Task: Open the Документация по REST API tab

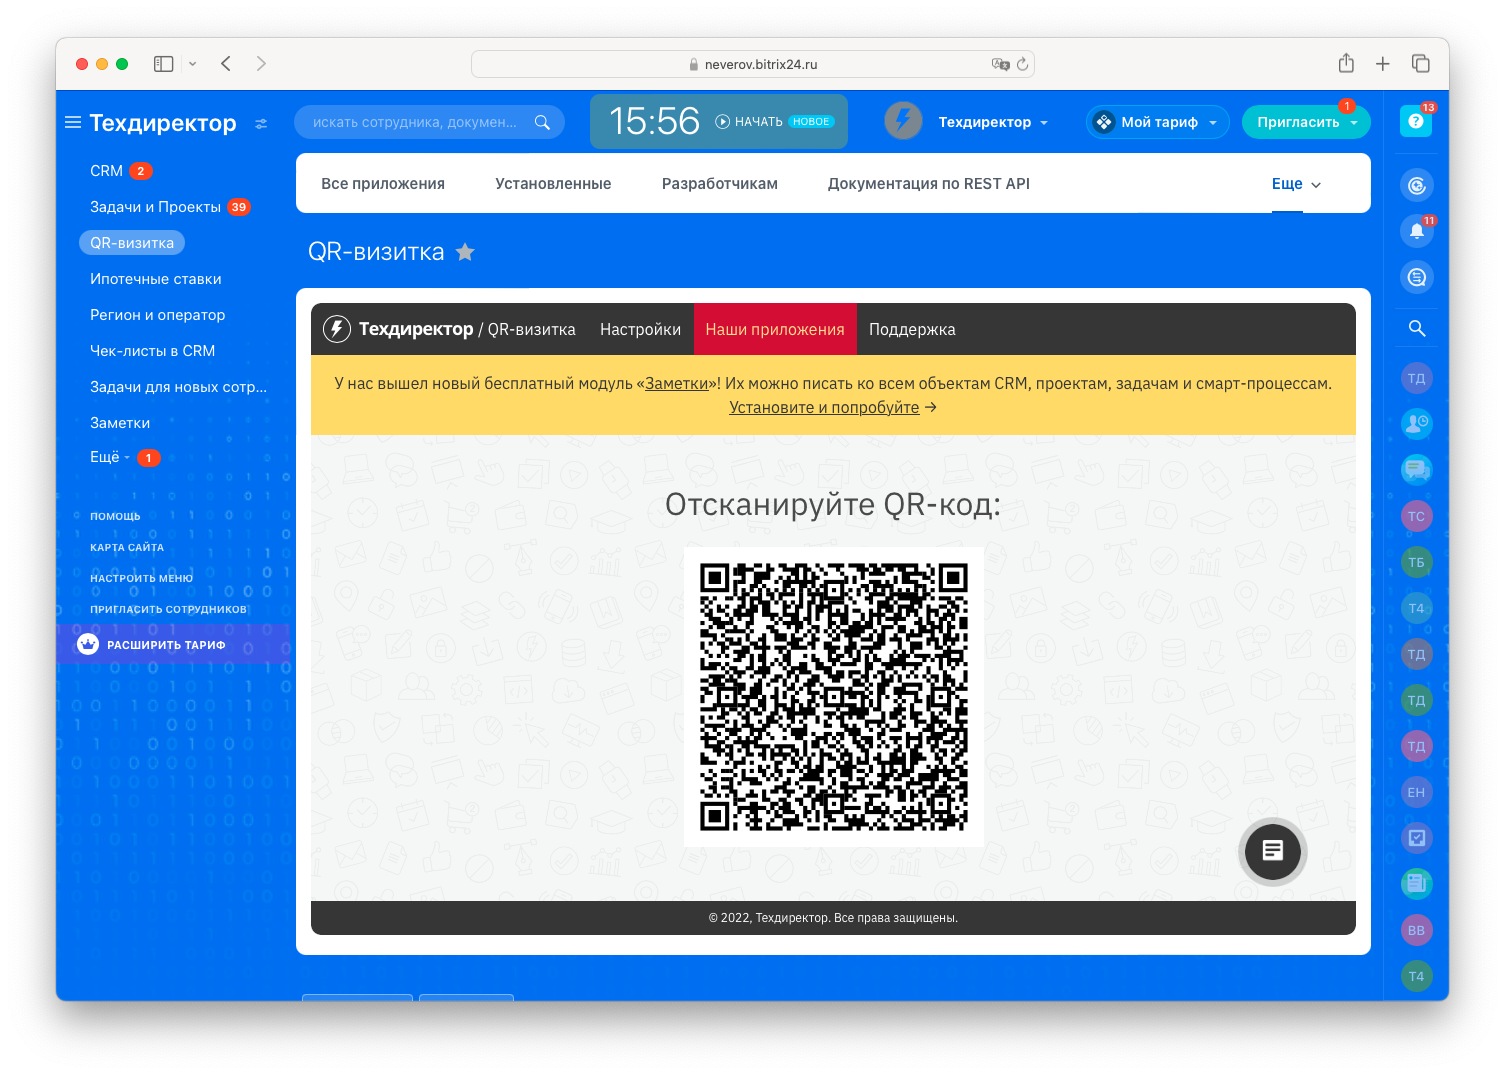Action: pyautogui.click(x=929, y=184)
